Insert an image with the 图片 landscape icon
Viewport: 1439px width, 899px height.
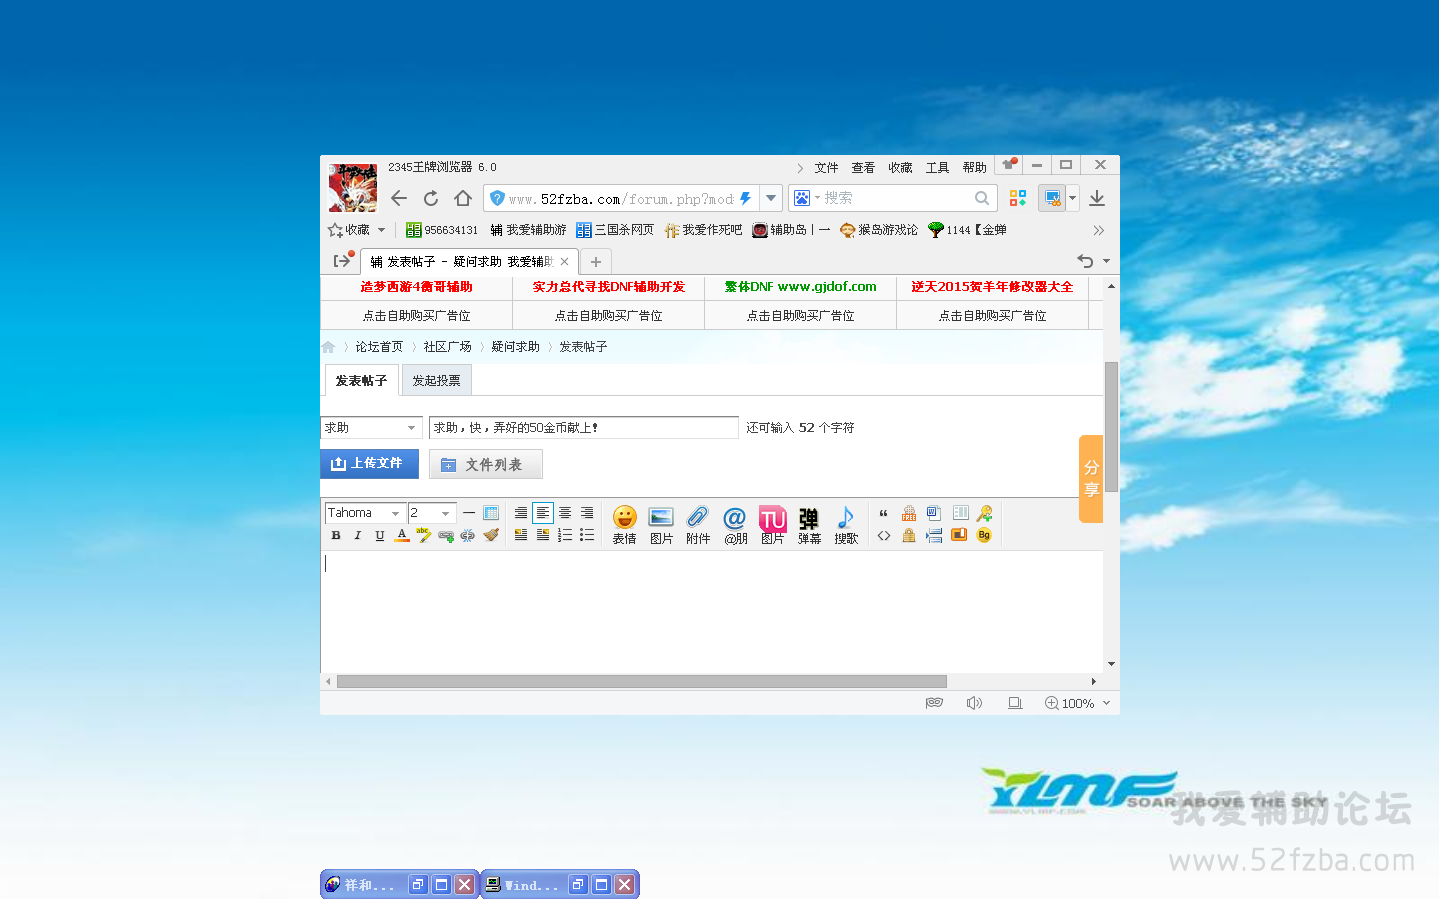[x=661, y=524]
